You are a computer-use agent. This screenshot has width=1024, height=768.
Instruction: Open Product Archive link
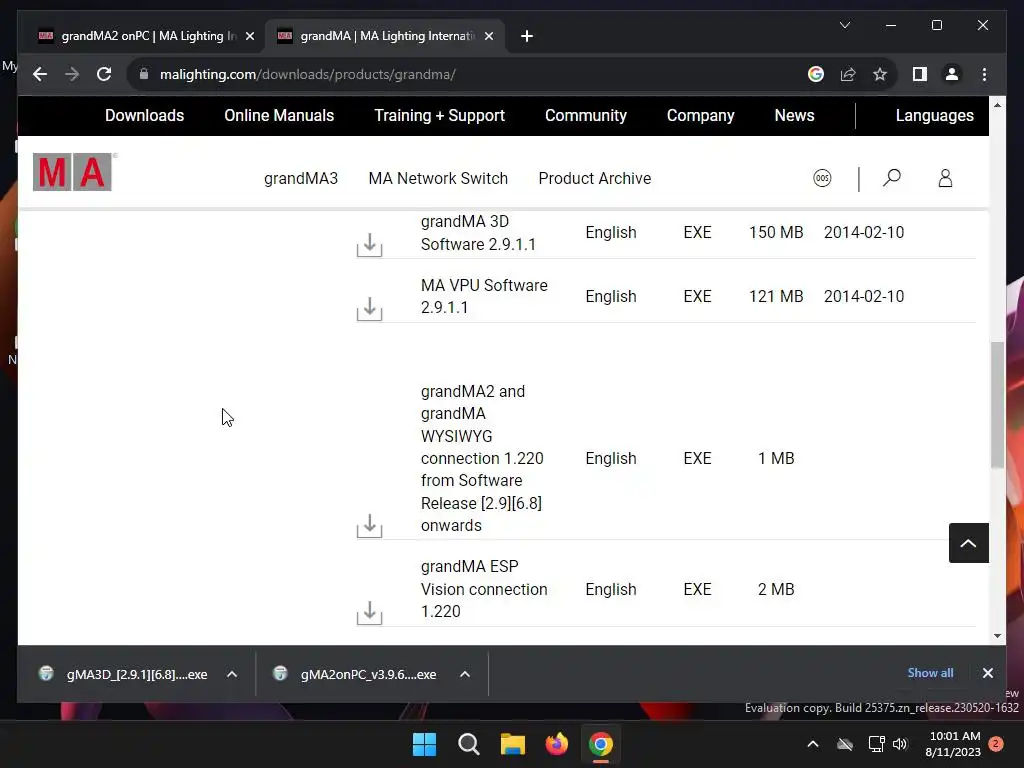pyautogui.click(x=595, y=178)
